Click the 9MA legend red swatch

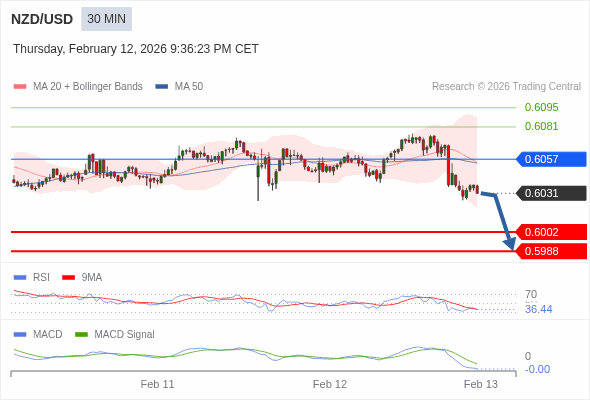68,278
